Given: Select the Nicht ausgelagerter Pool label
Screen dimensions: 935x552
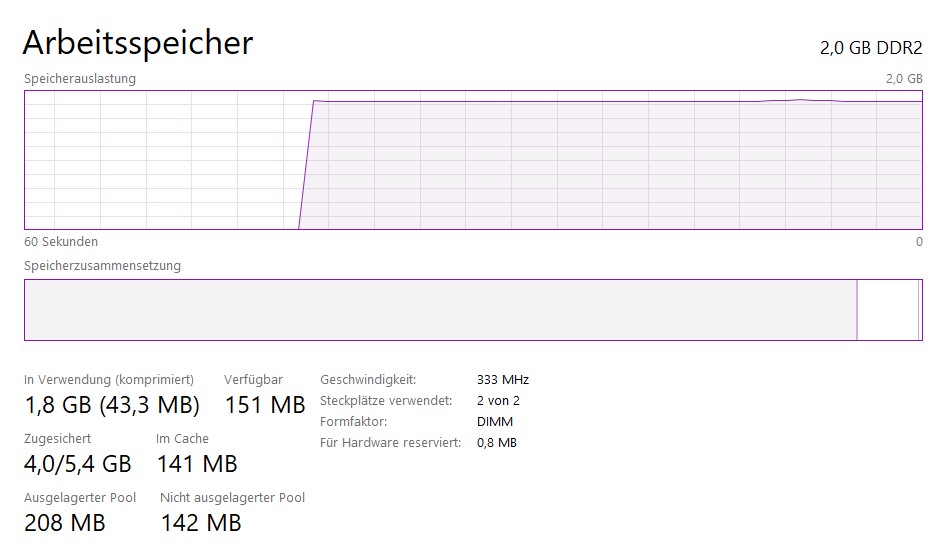Looking at the screenshot, I should tap(232, 498).
